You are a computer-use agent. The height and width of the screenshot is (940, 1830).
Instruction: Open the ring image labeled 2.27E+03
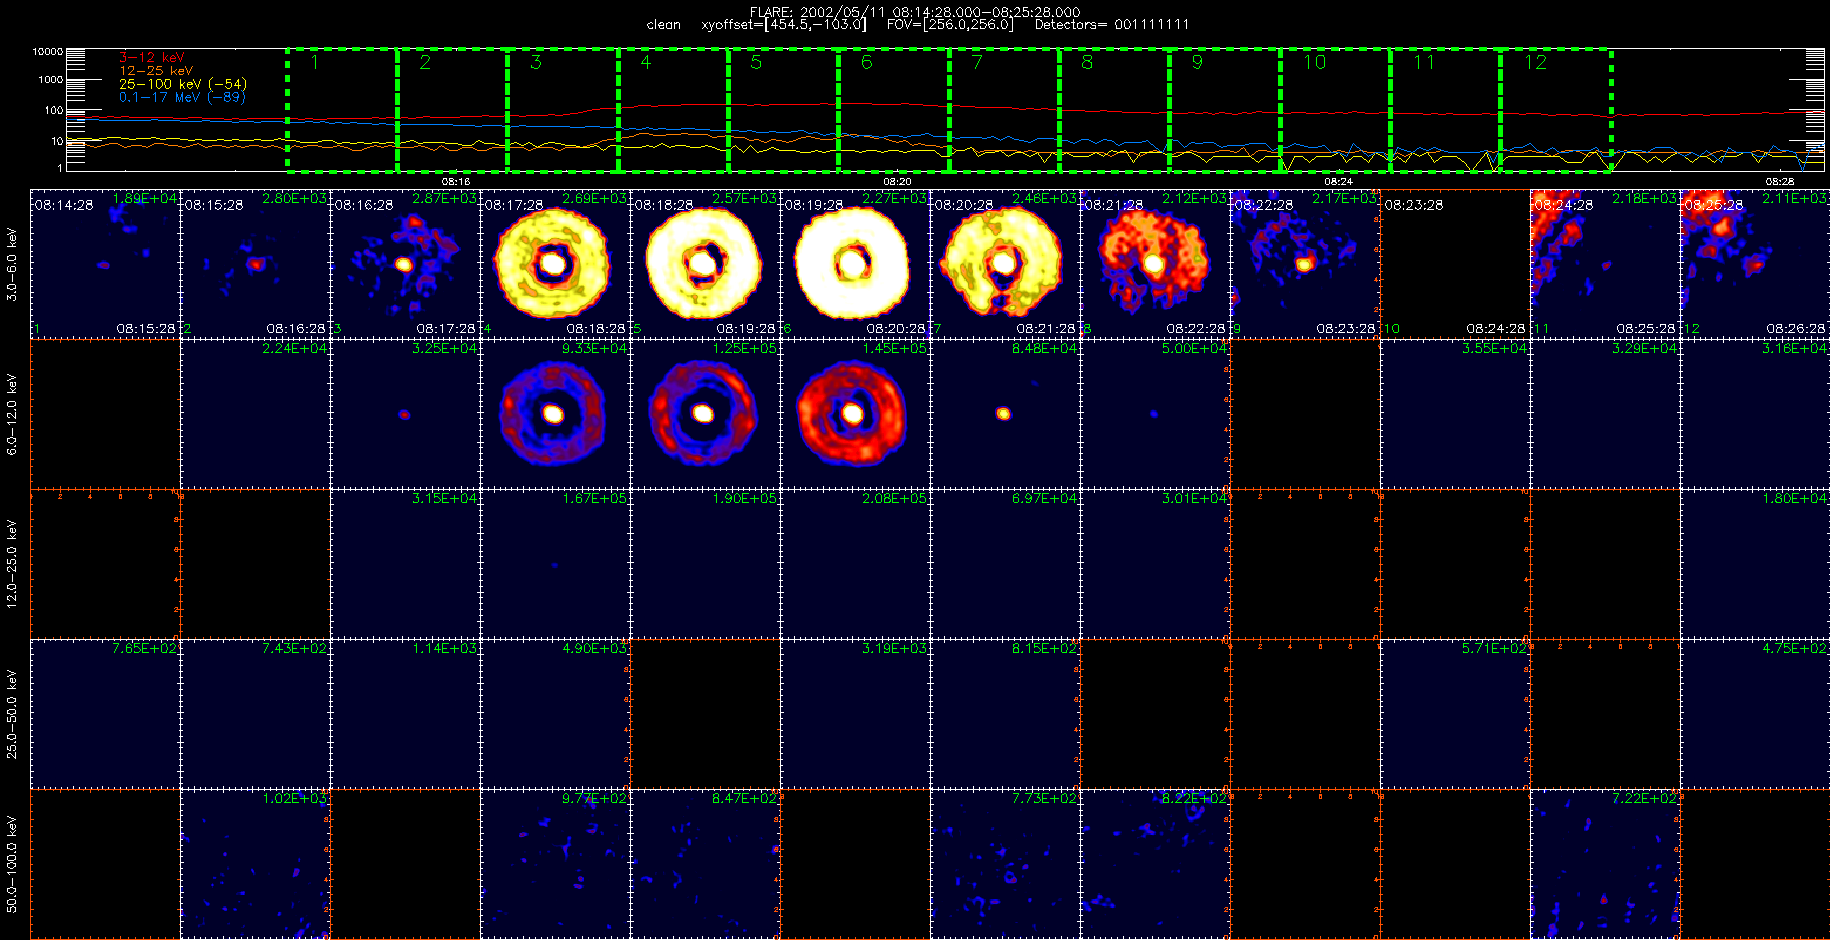point(856,264)
